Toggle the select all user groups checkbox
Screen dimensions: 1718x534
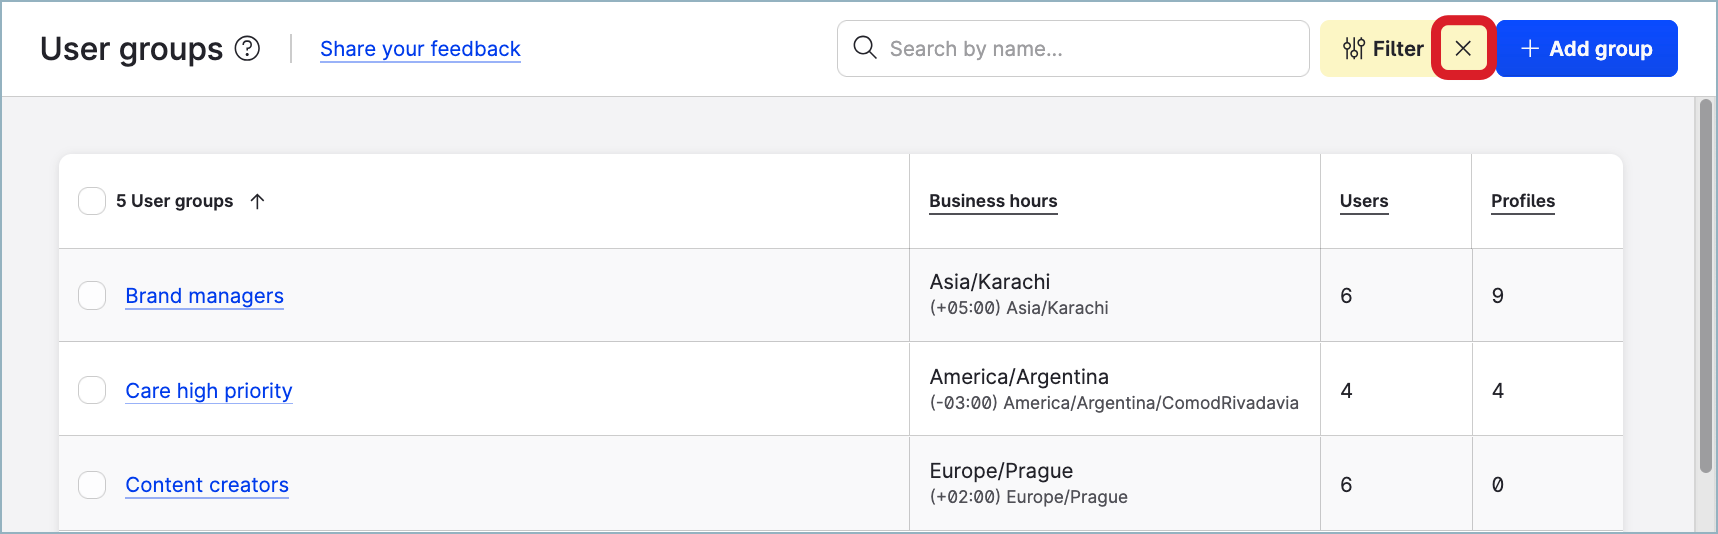(92, 201)
